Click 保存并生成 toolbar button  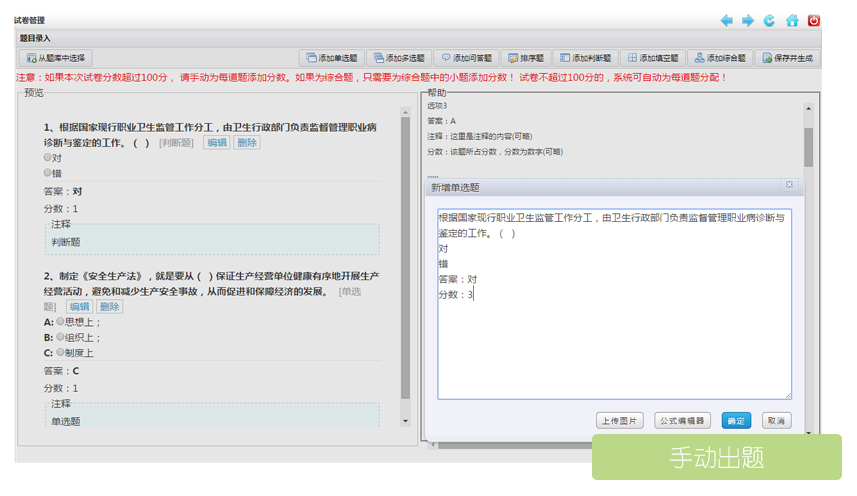787,58
